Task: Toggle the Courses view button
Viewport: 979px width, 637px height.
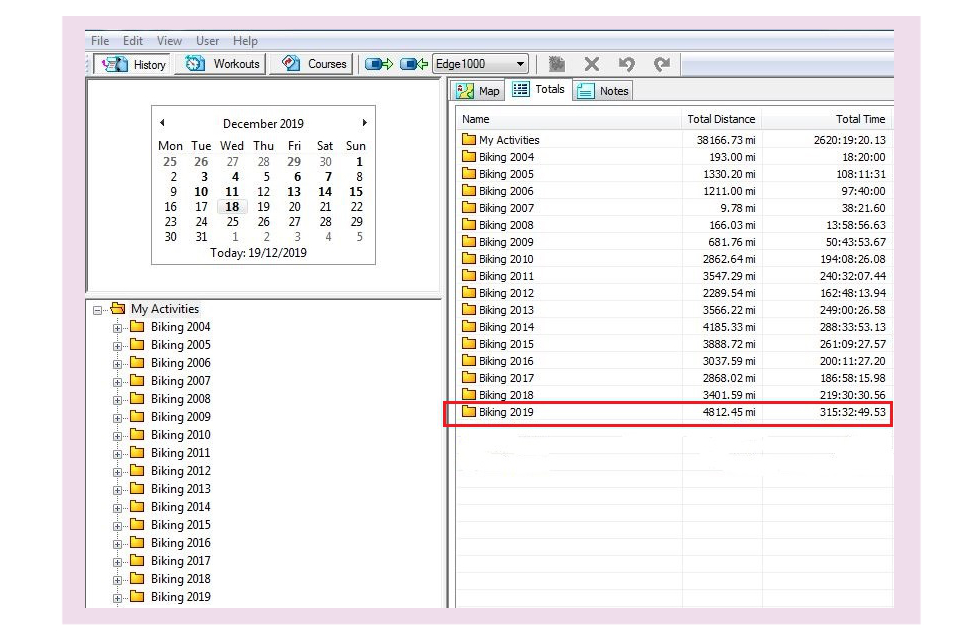Action: click(x=314, y=64)
